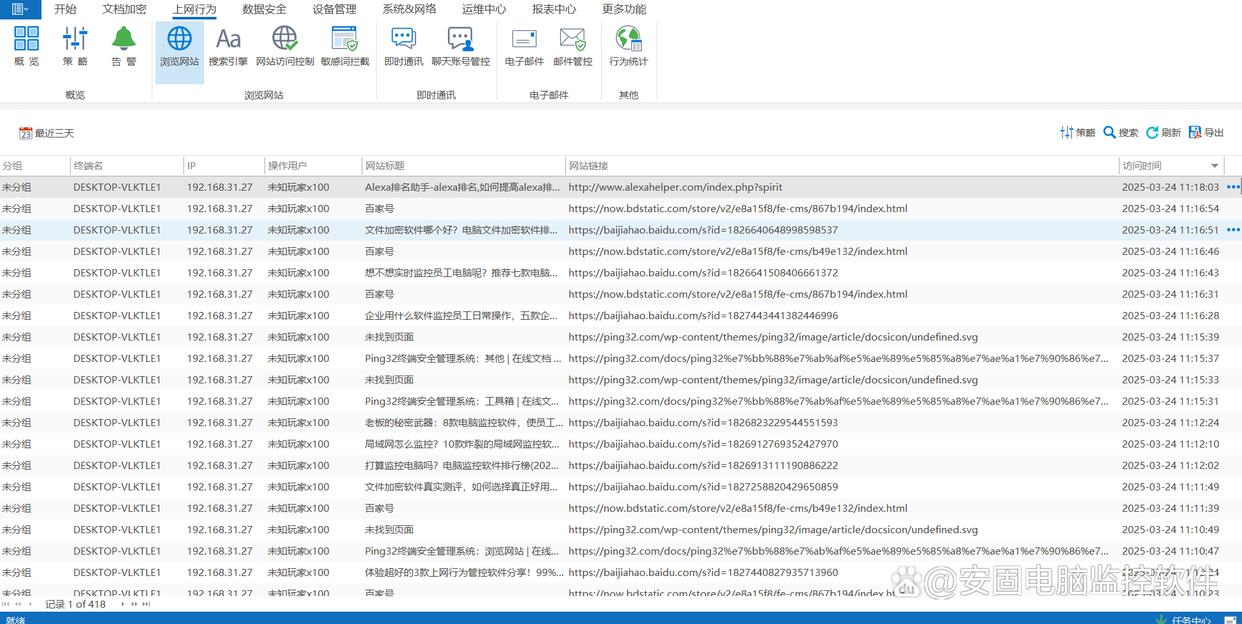Click the 告警 bell alert icon

pos(124,46)
